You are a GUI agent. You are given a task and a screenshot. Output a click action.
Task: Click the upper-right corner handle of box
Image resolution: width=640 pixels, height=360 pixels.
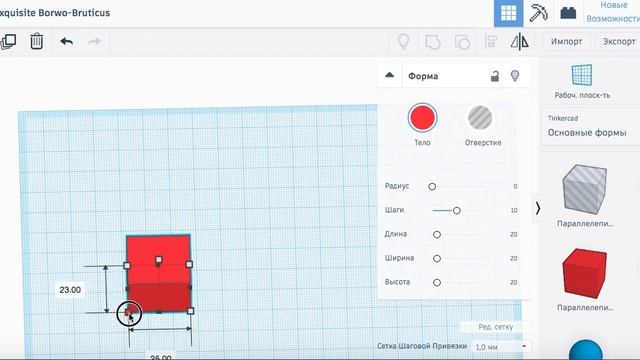[189, 264]
